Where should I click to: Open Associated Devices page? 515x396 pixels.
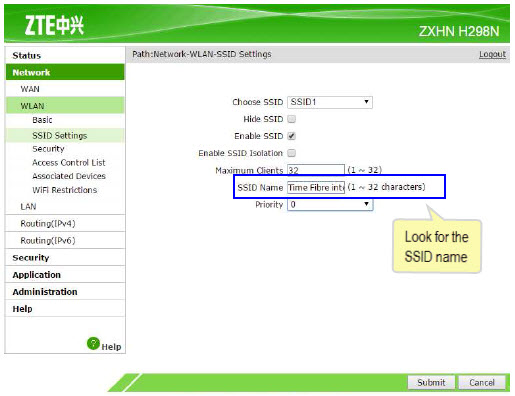click(x=69, y=176)
